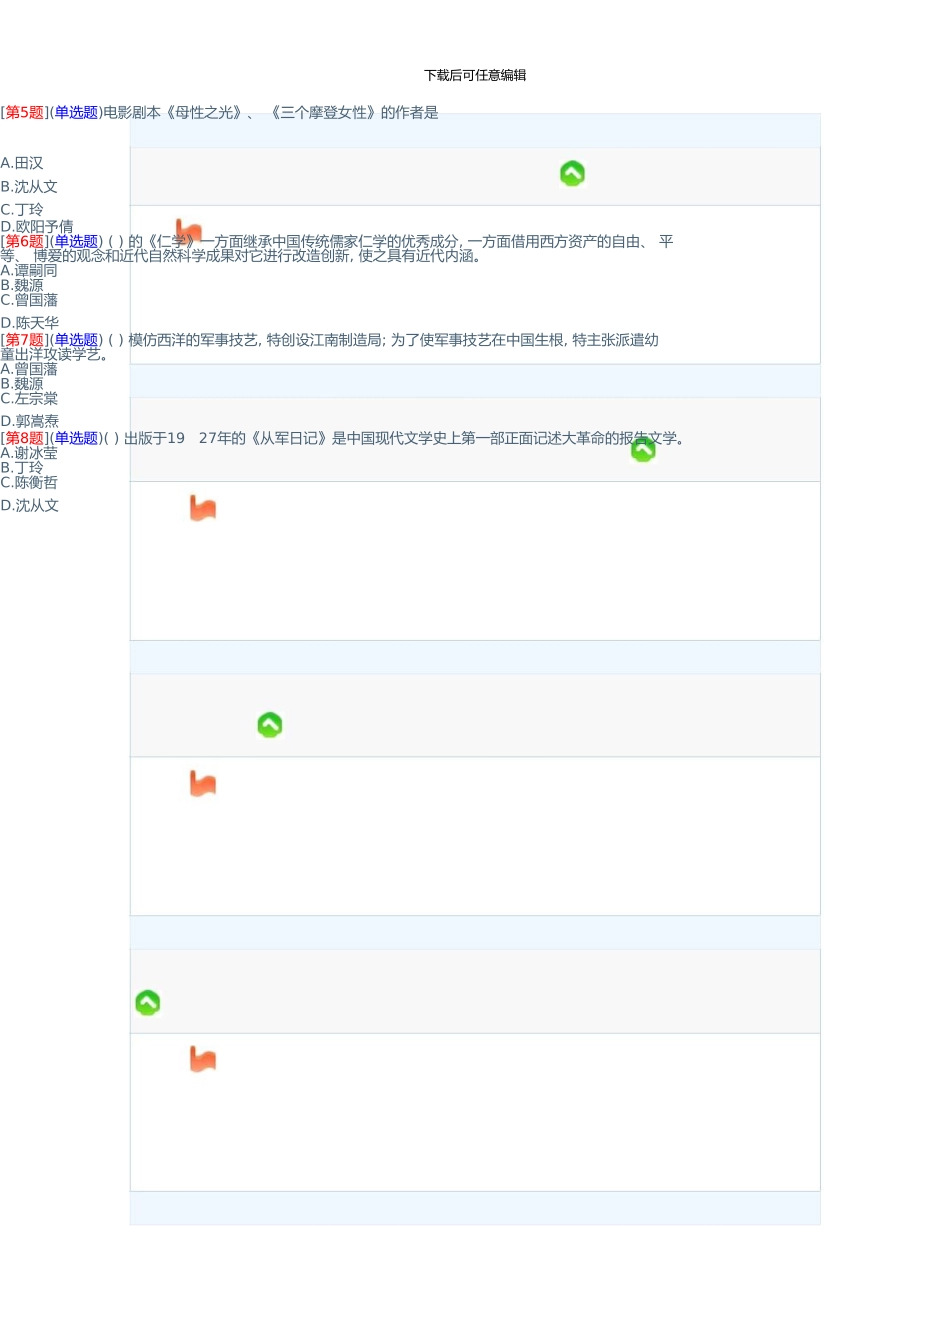Select answer A.谭嗣同

(29, 271)
